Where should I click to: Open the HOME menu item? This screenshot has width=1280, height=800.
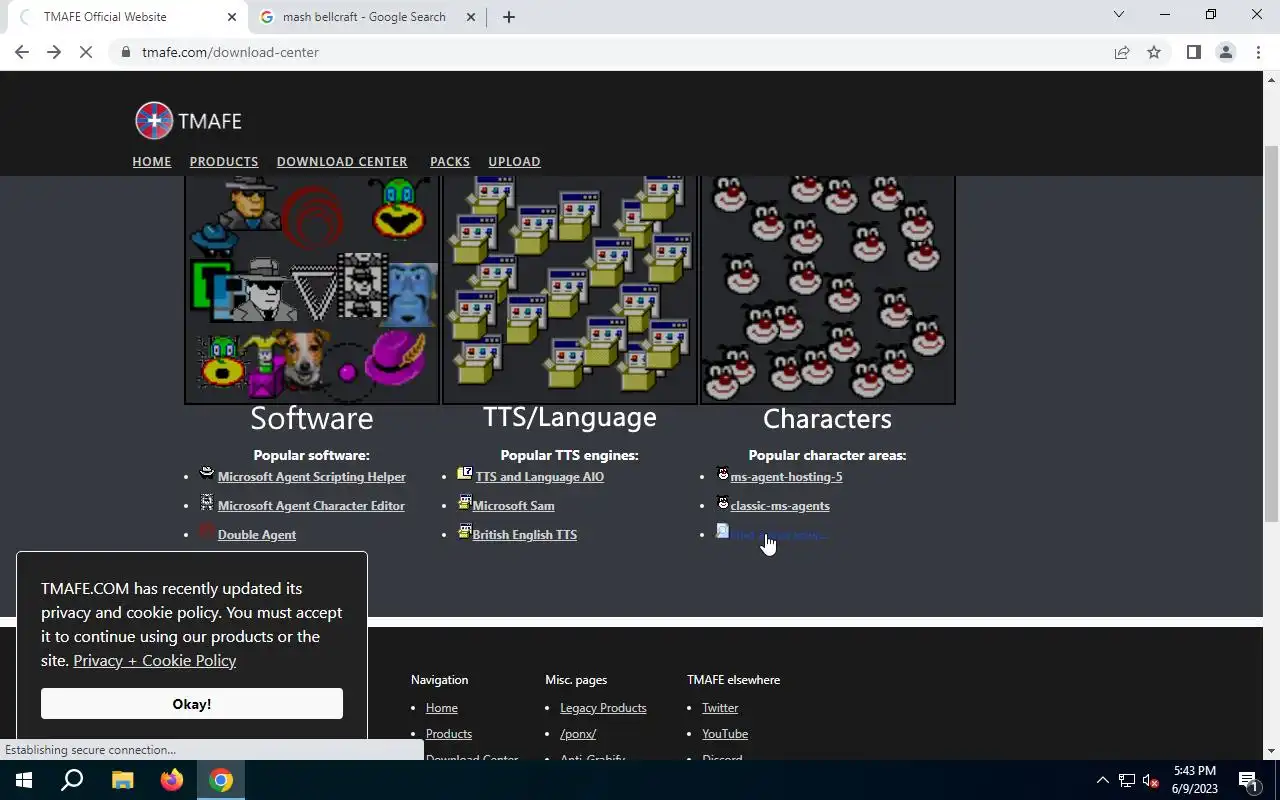click(152, 161)
